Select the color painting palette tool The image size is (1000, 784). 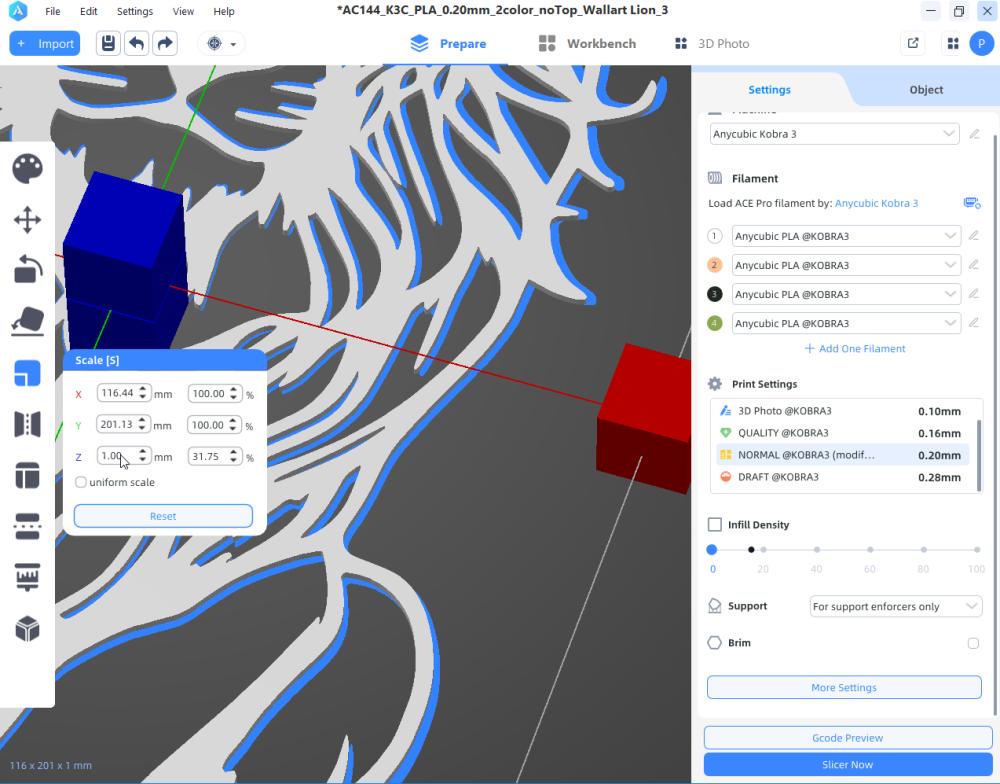coord(27,169)
